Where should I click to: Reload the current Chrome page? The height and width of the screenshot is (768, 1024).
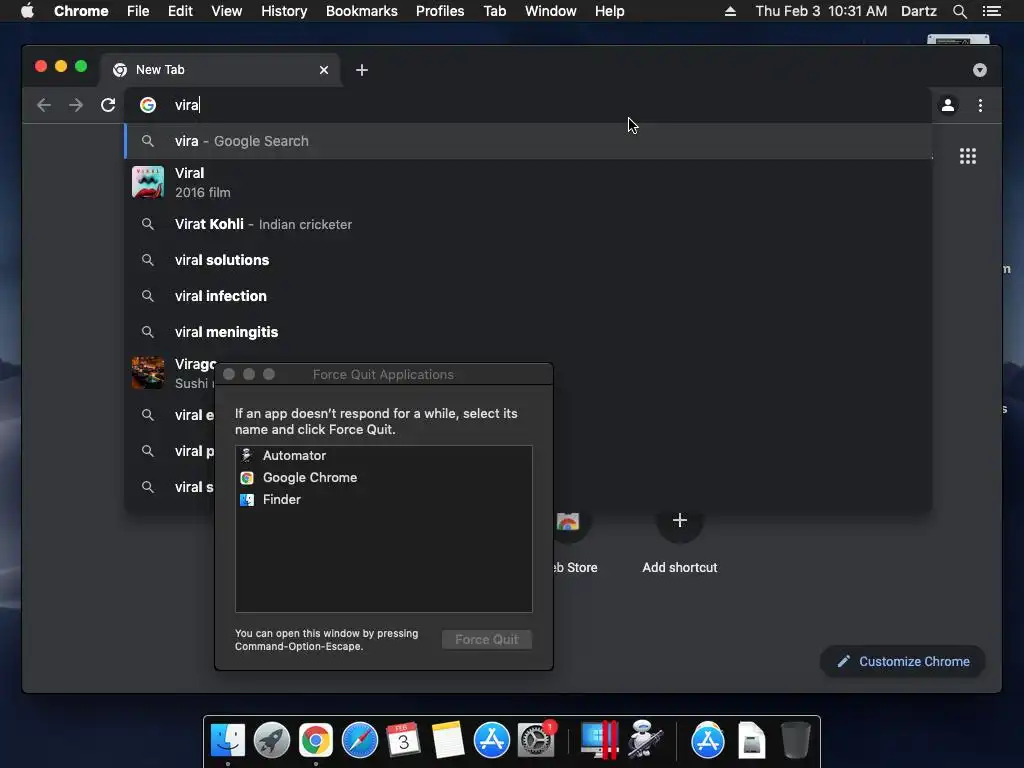(x=108, y=105)
